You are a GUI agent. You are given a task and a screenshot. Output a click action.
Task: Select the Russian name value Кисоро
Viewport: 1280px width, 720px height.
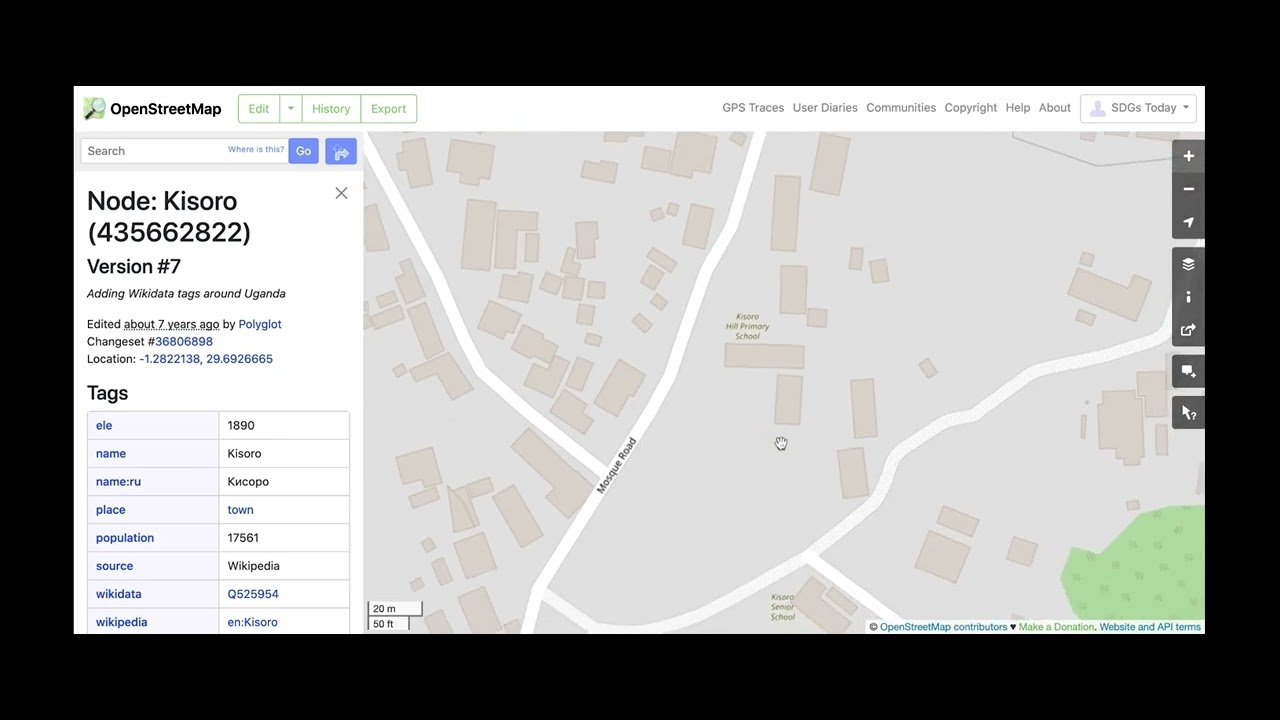coord(248,482)
